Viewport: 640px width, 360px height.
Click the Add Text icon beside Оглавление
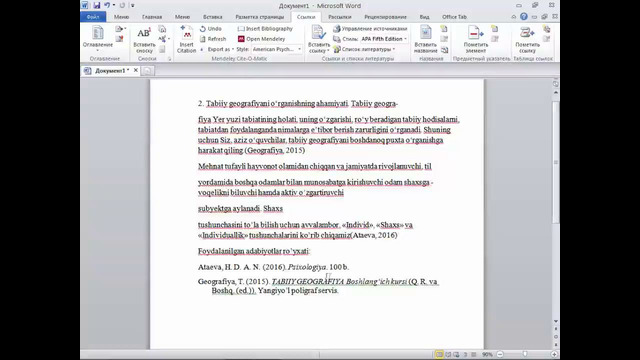click(x=120, y=29)
